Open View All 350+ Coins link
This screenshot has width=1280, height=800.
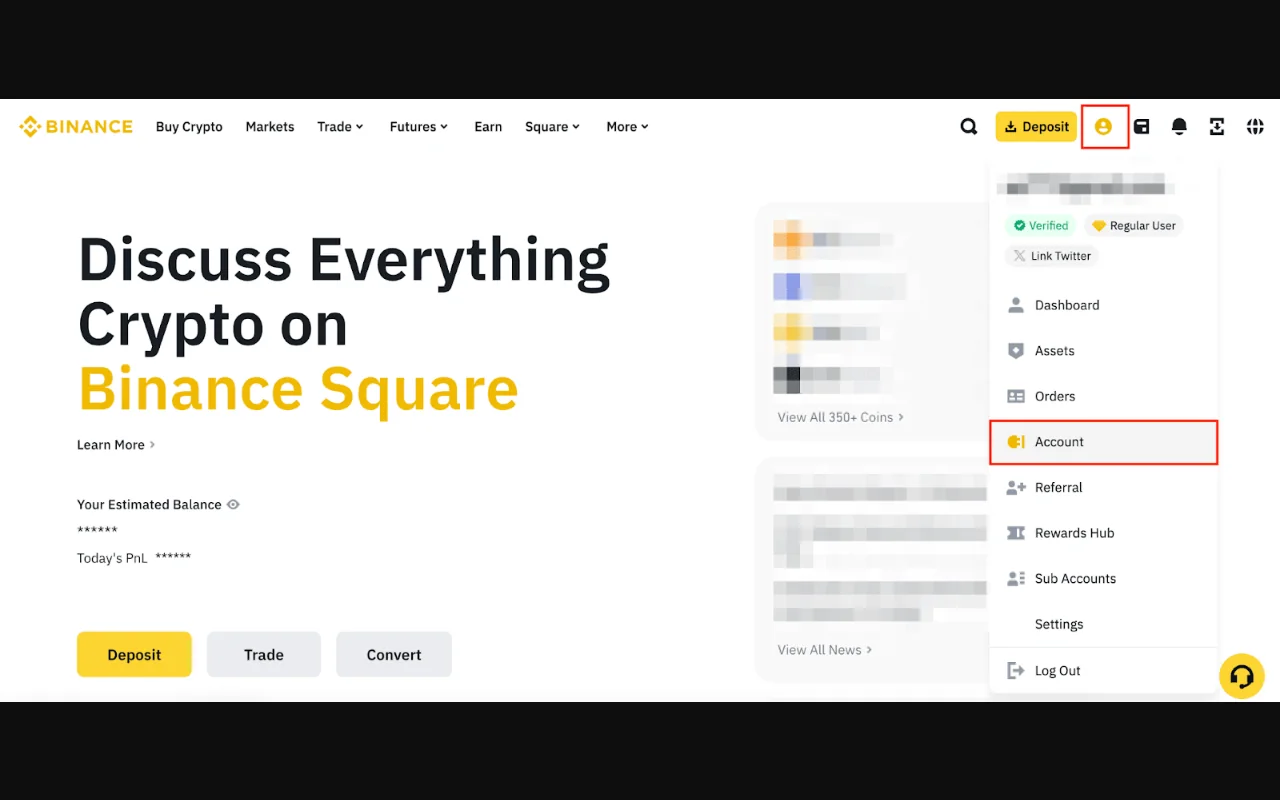[841, 417]
